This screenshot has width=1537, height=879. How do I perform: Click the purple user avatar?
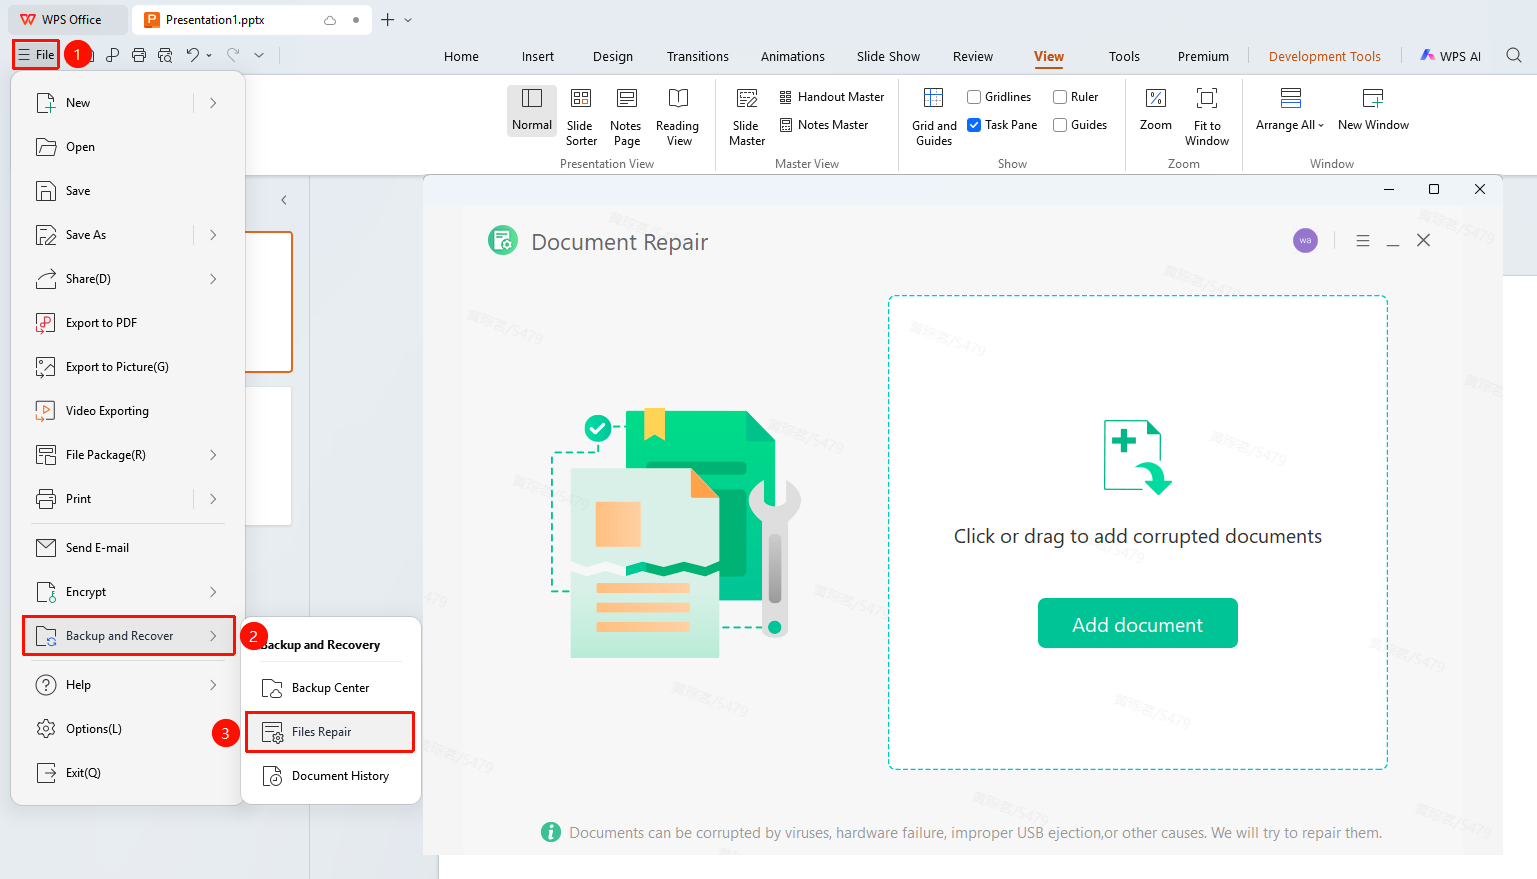pyautogui.click(x=1305, y=241)
